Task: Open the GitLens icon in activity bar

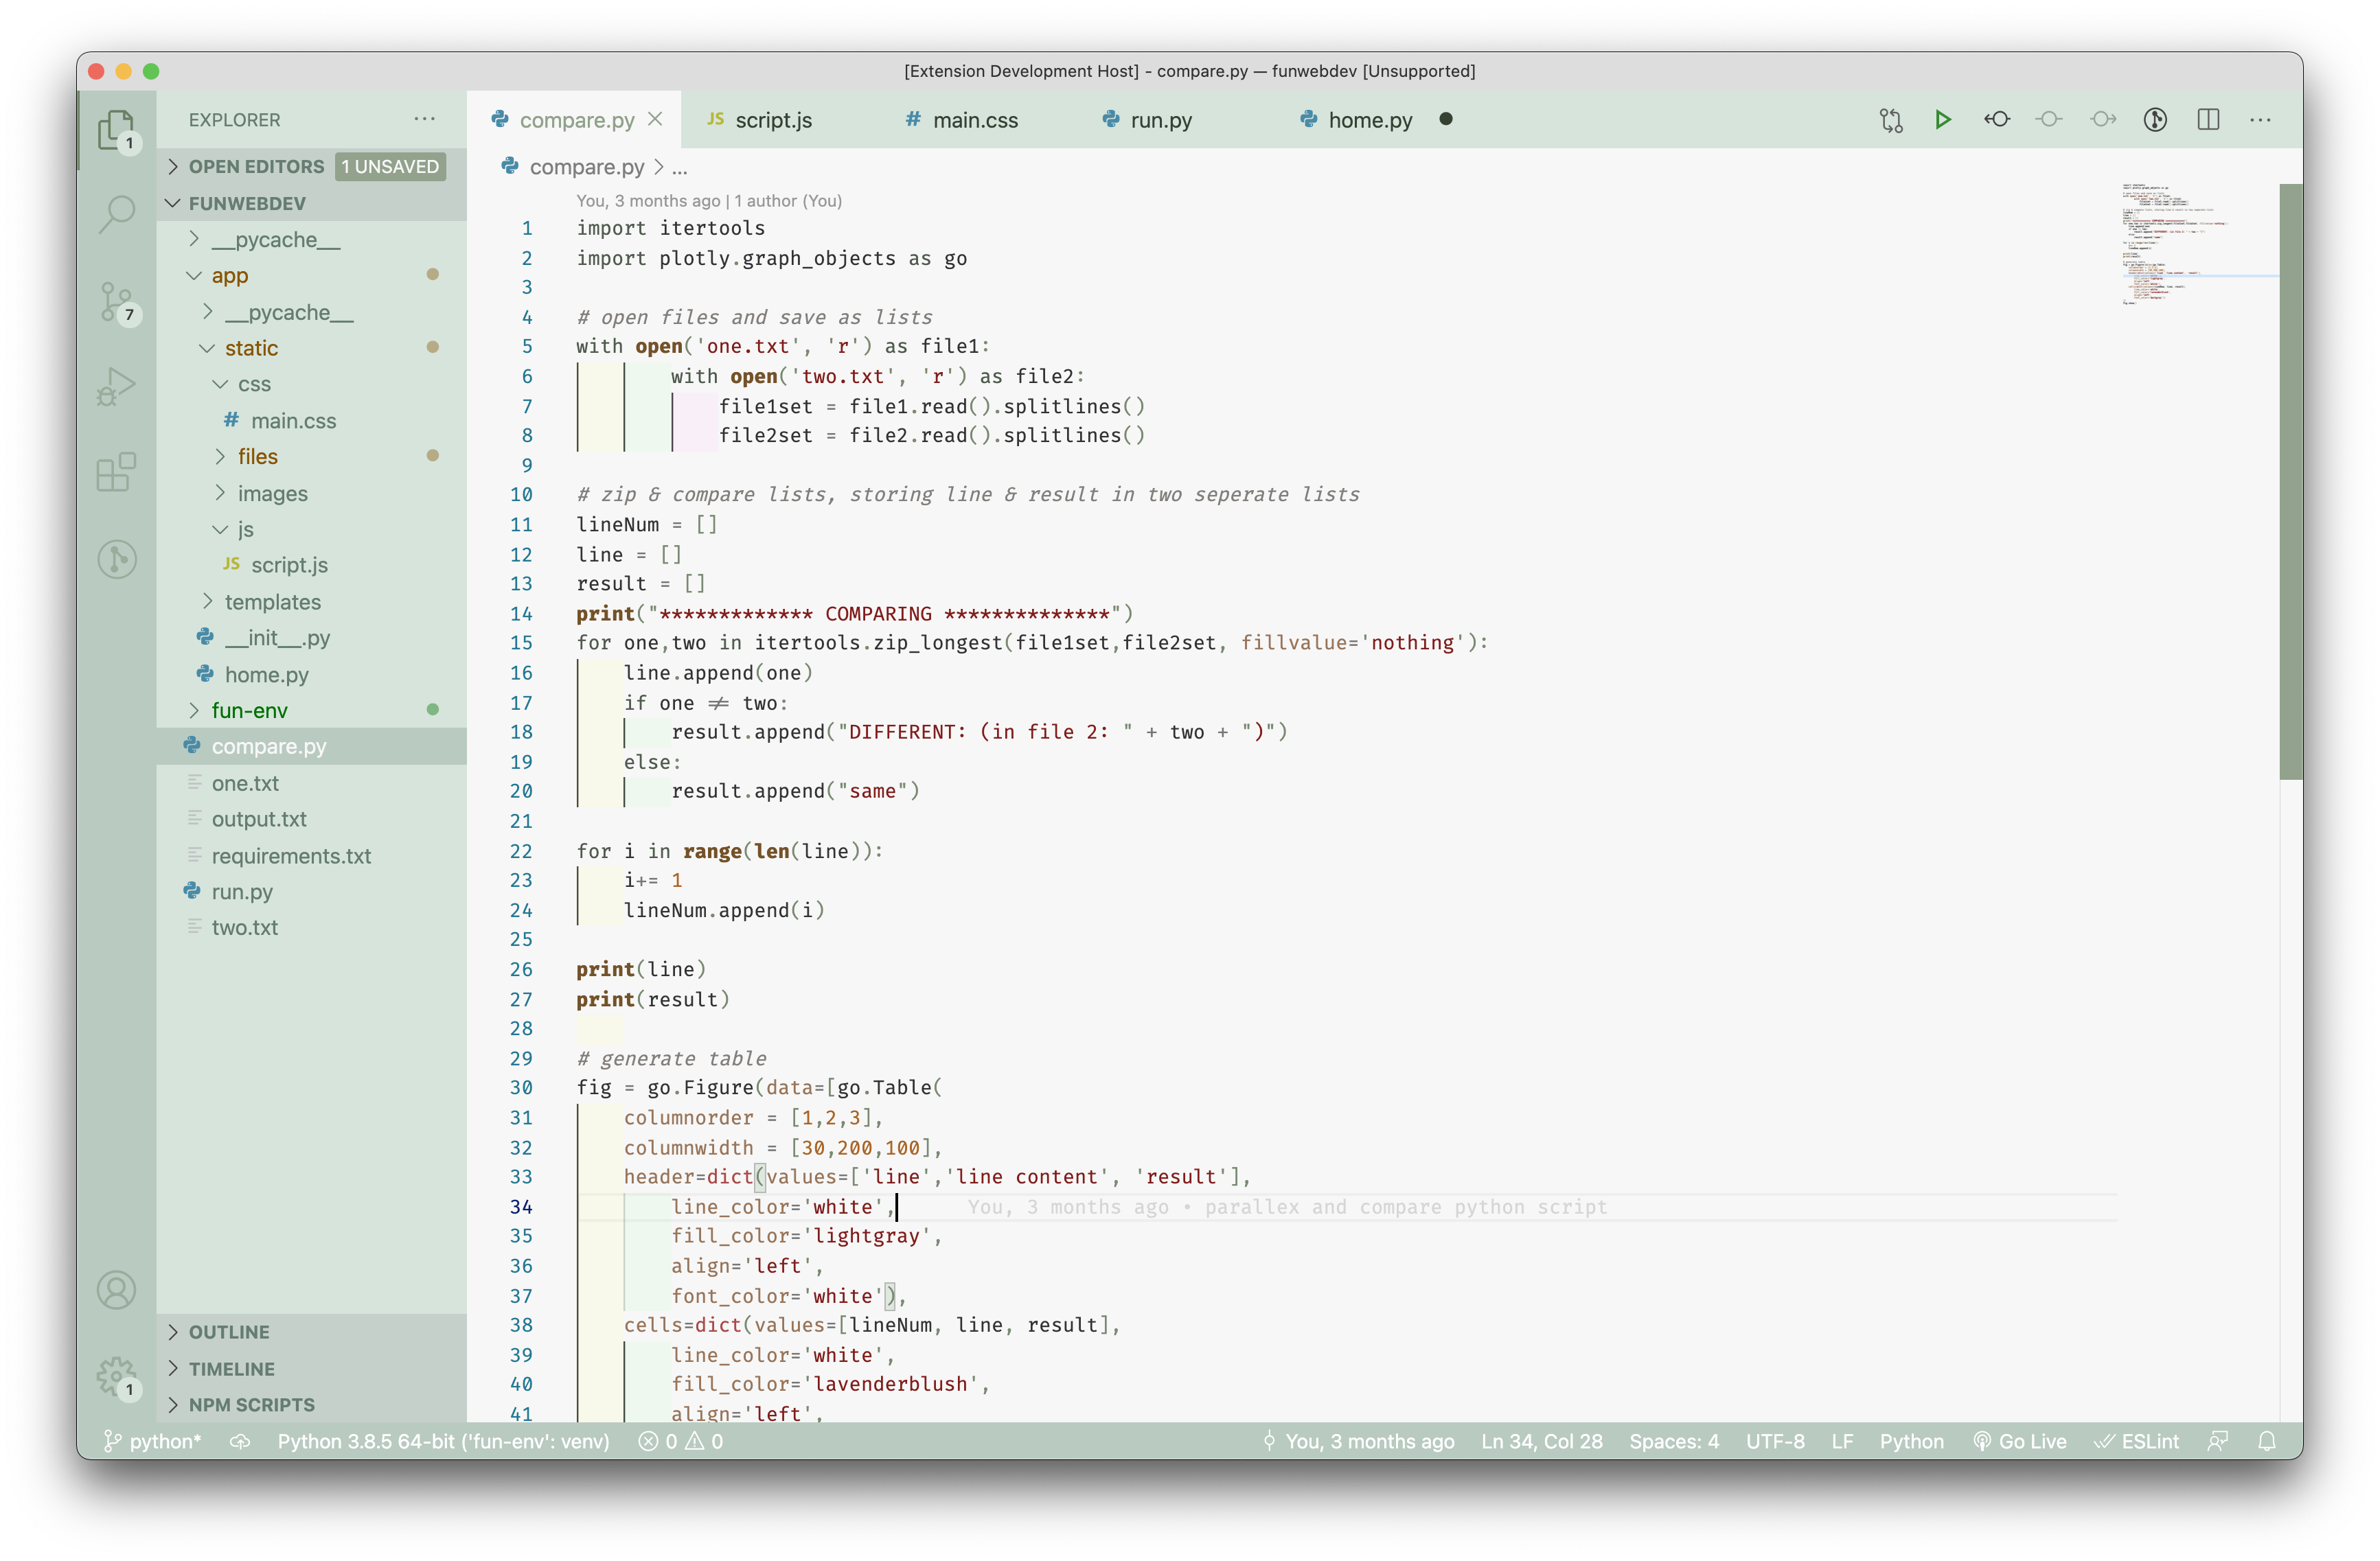Action: tap(116, 558)
